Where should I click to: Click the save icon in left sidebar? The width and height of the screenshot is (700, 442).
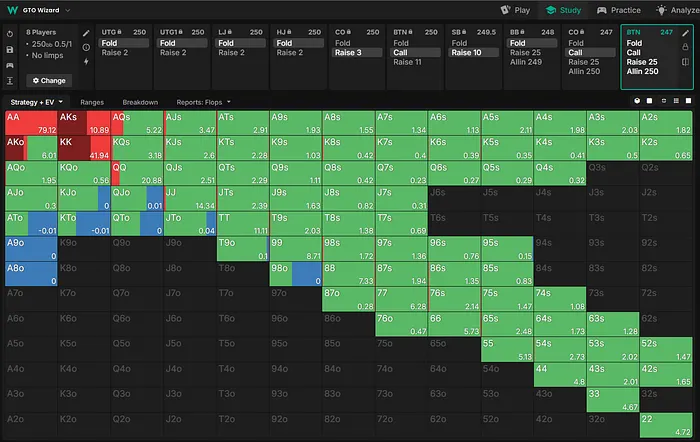point(9,49)
